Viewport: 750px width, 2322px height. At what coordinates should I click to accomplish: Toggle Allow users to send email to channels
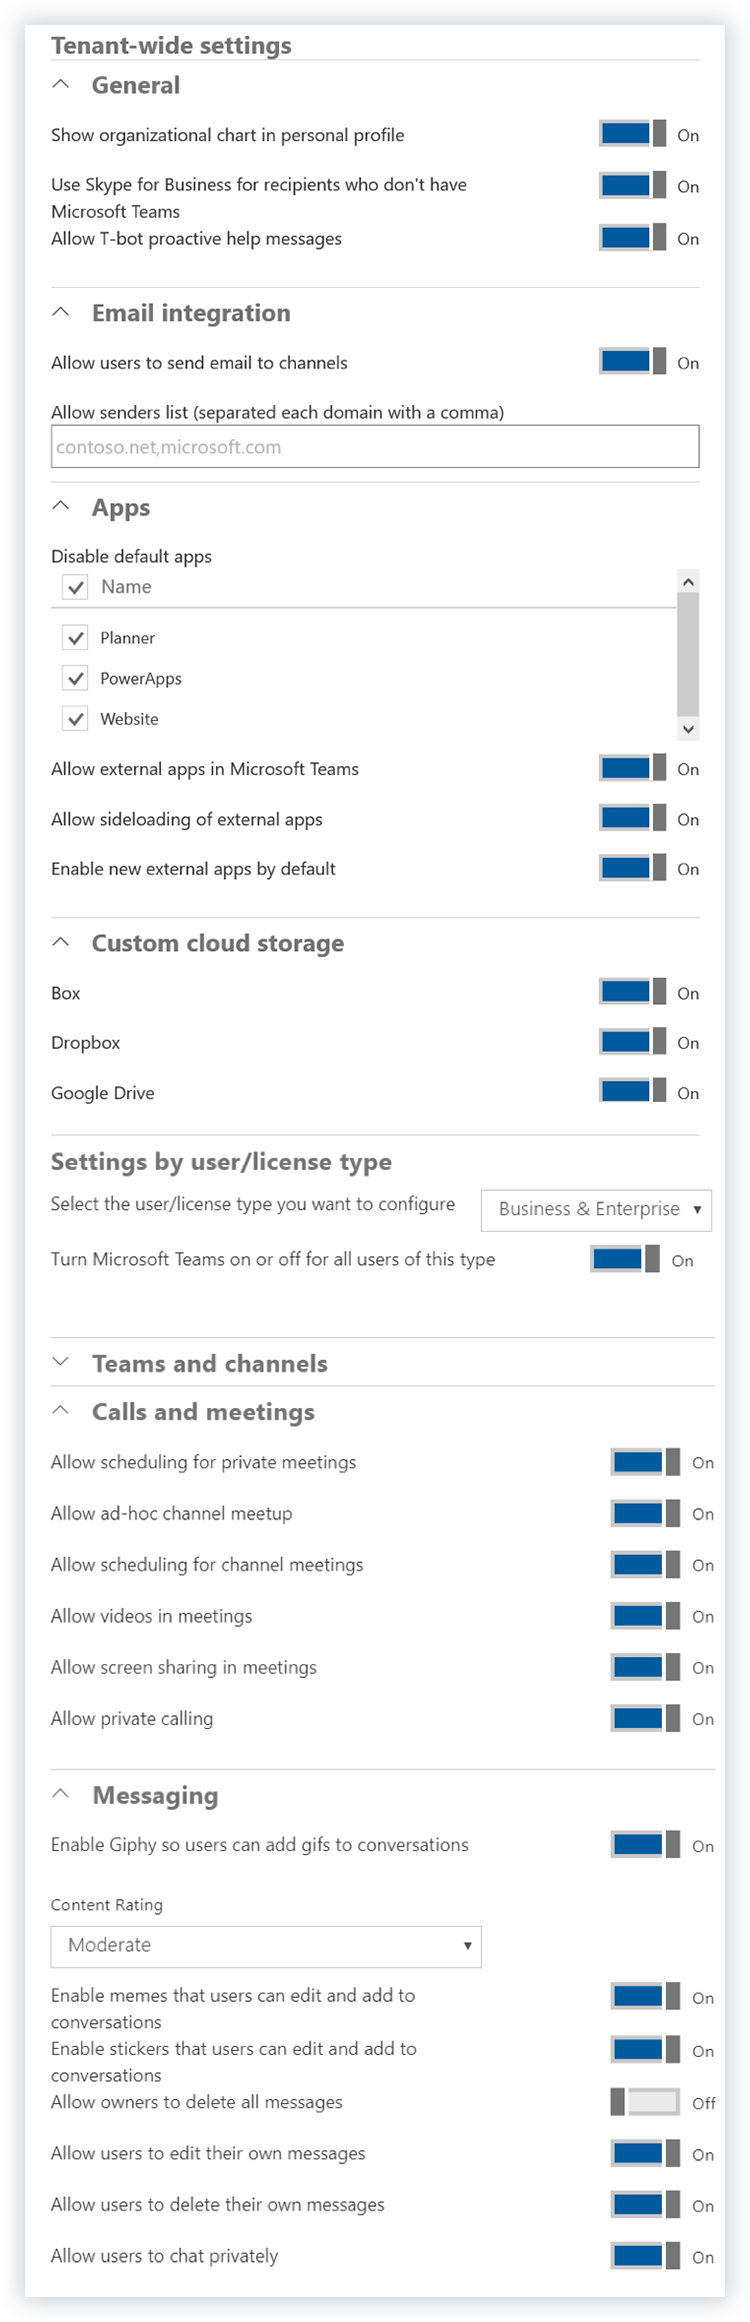[x=633, y=362]
